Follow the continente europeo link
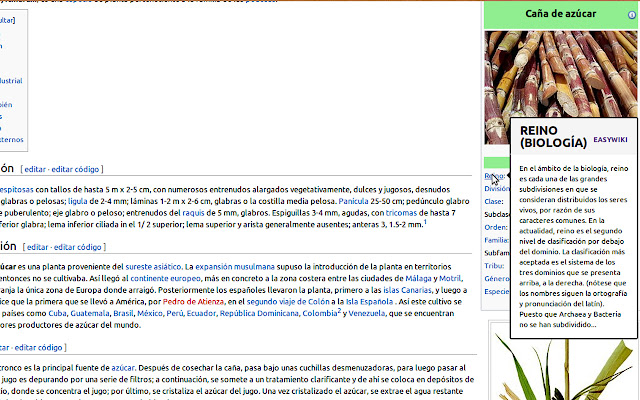This screenshot has height=400, width=640. pos(165,278)
